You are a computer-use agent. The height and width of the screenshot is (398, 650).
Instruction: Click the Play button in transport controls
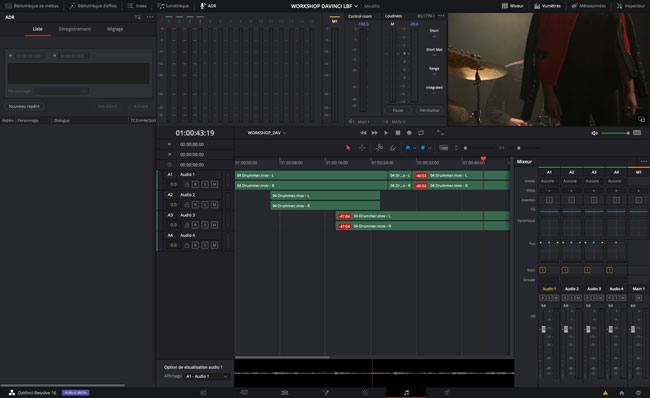coord(386,133)
